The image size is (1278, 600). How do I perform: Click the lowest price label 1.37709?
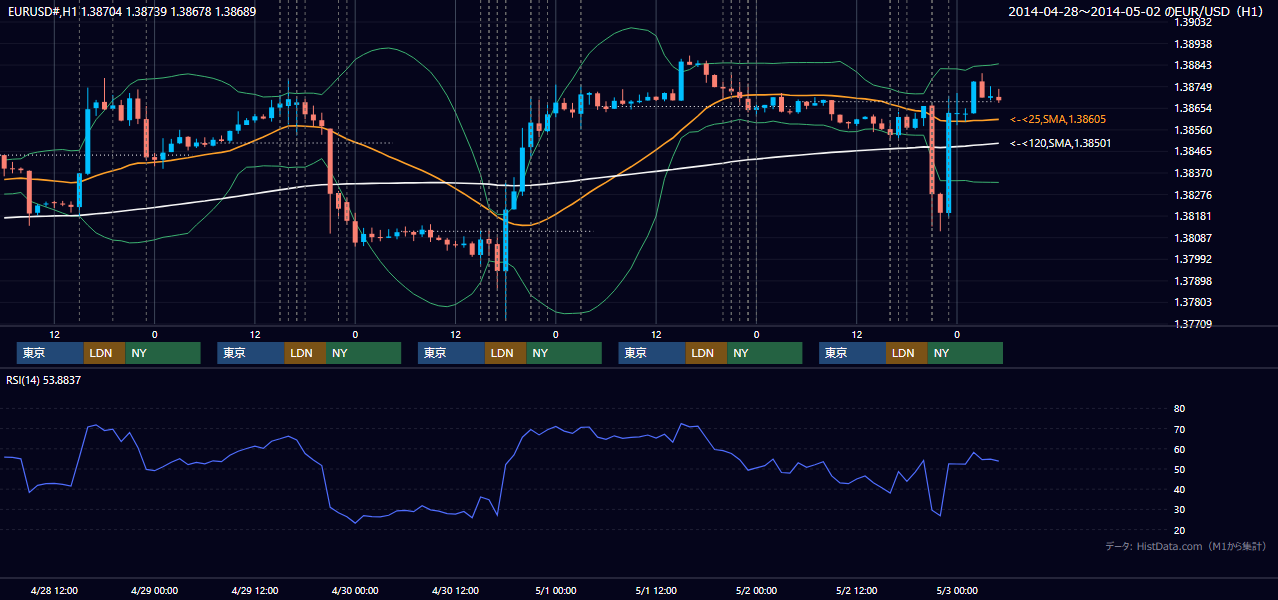1192,324
